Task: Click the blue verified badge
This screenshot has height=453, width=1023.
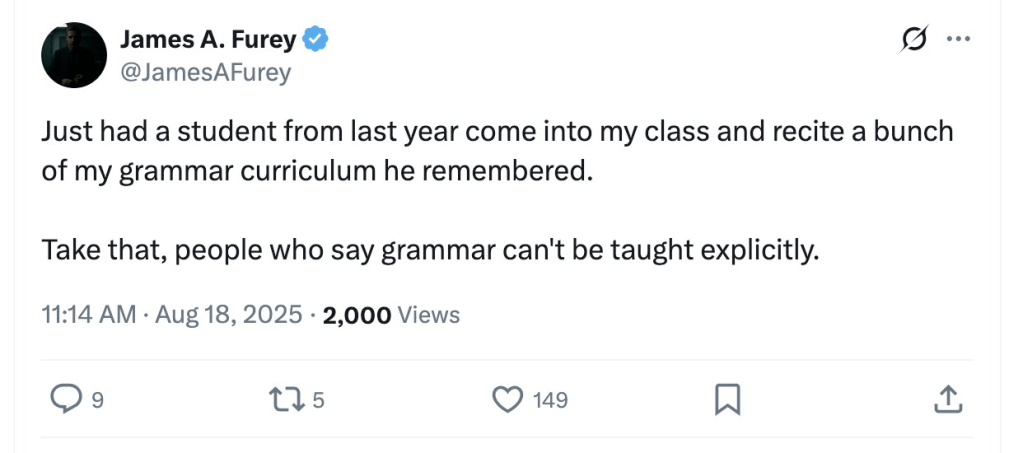Action: pos(316,40)
